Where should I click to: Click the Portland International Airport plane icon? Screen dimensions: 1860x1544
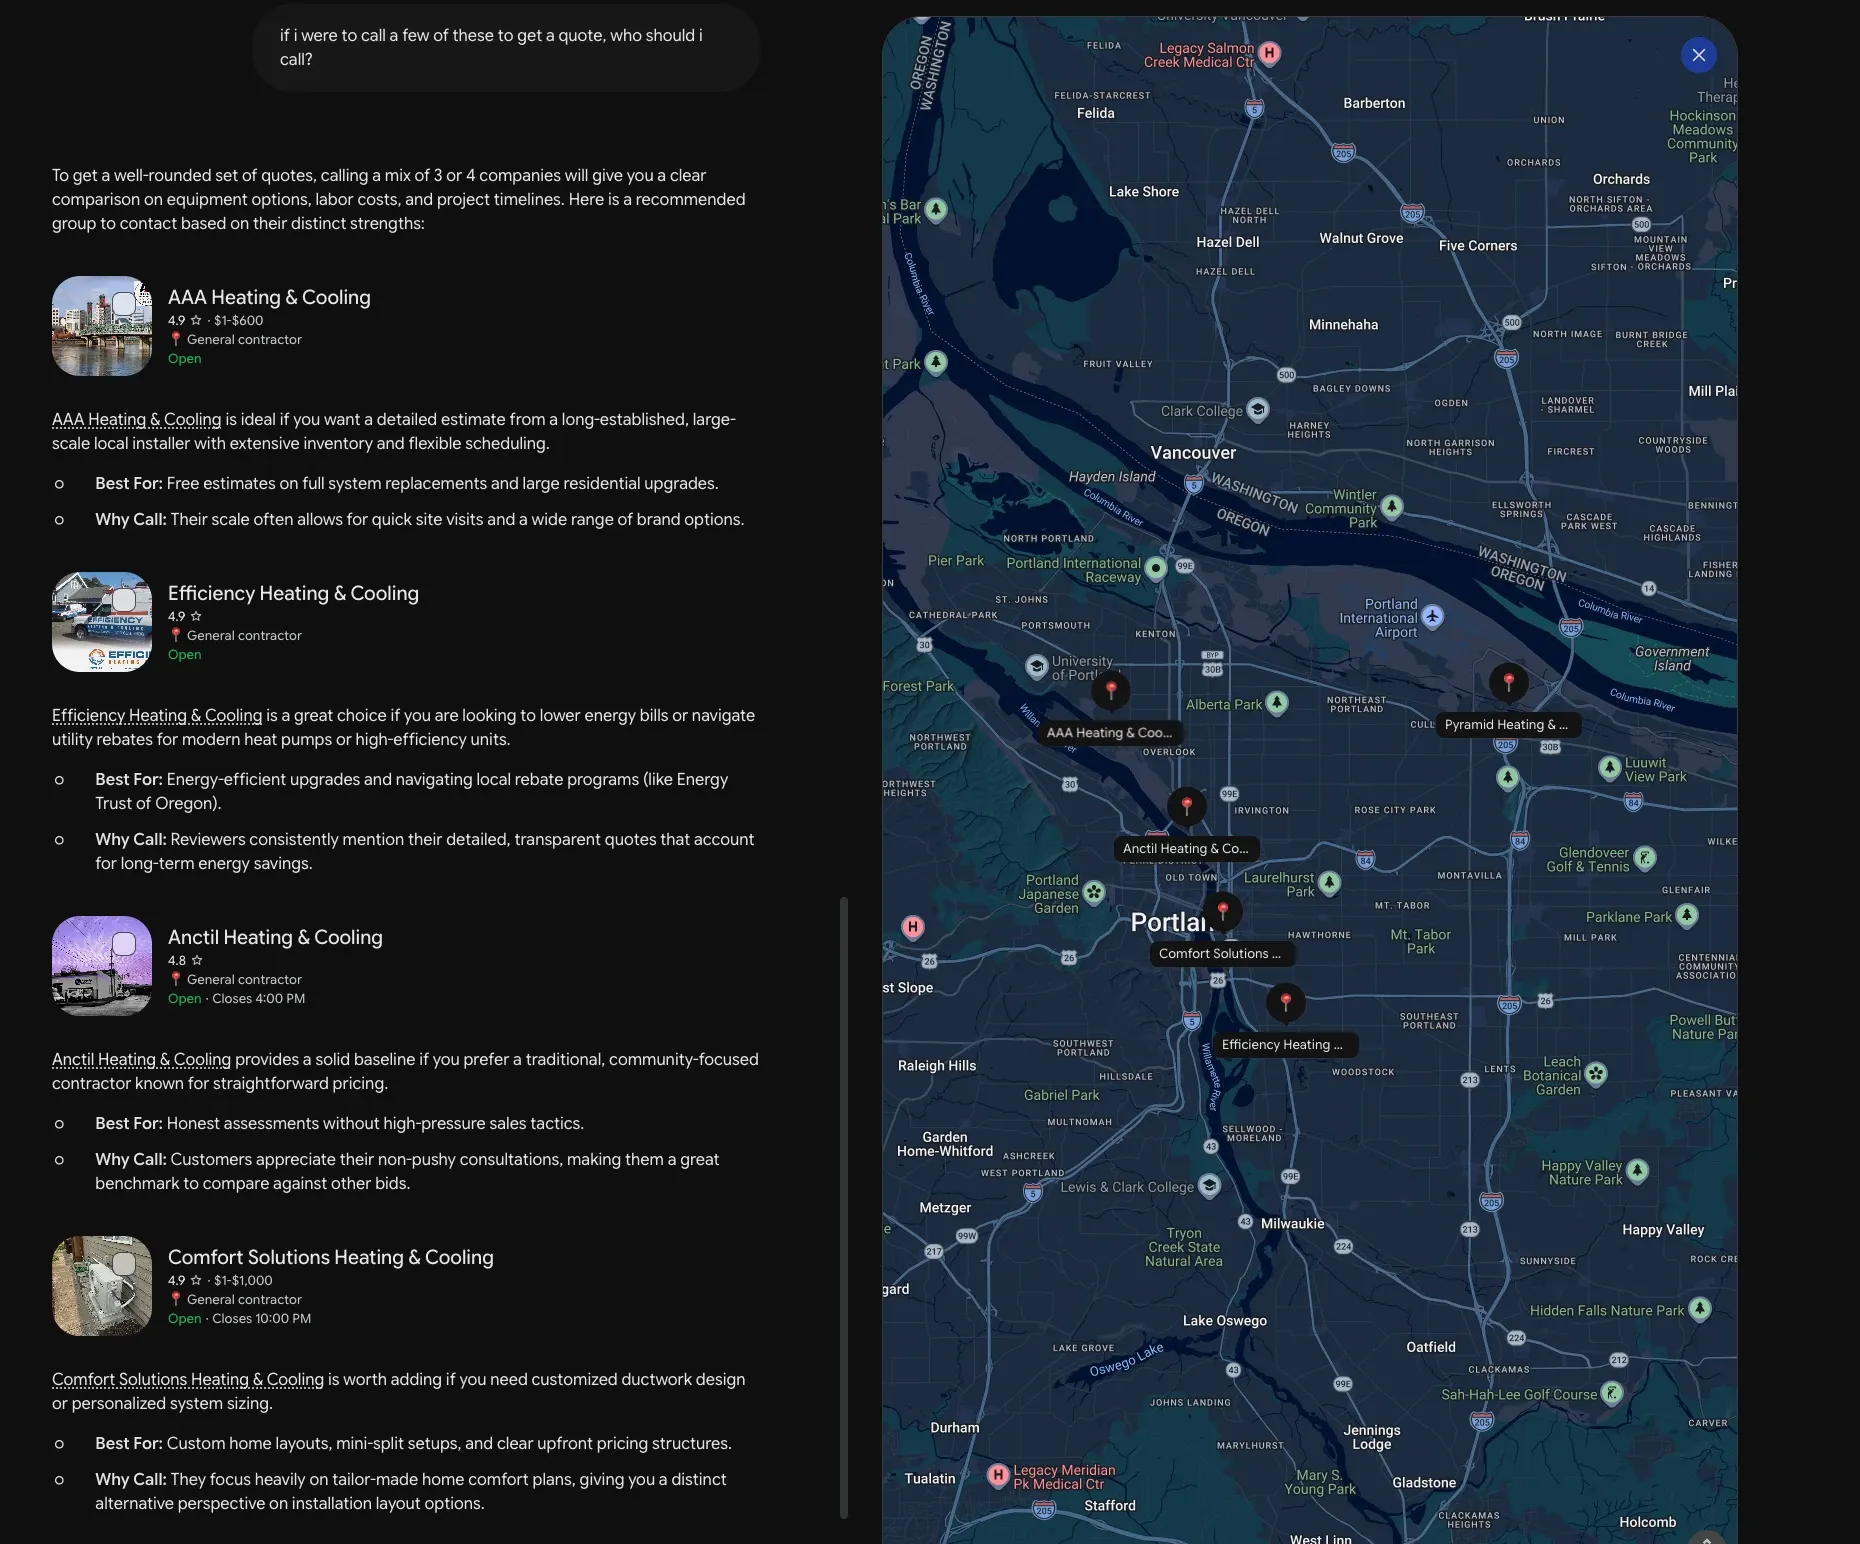click(1432, 616)
